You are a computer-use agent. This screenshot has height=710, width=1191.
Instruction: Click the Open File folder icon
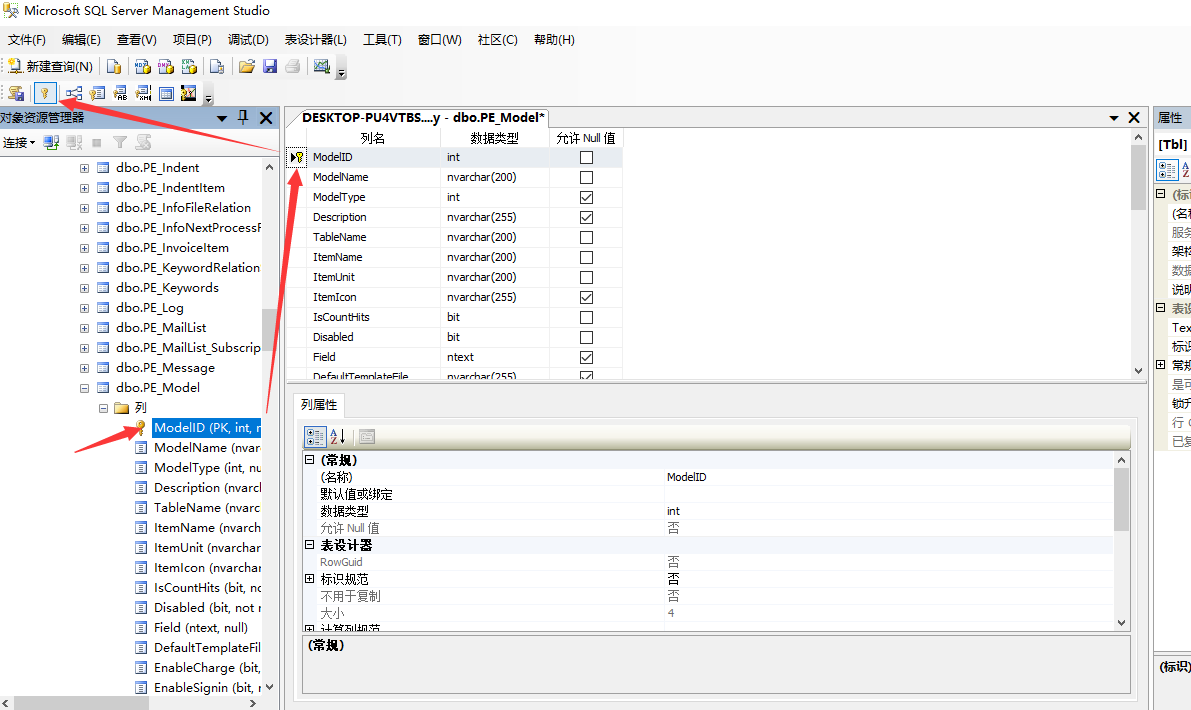point(246,67)
